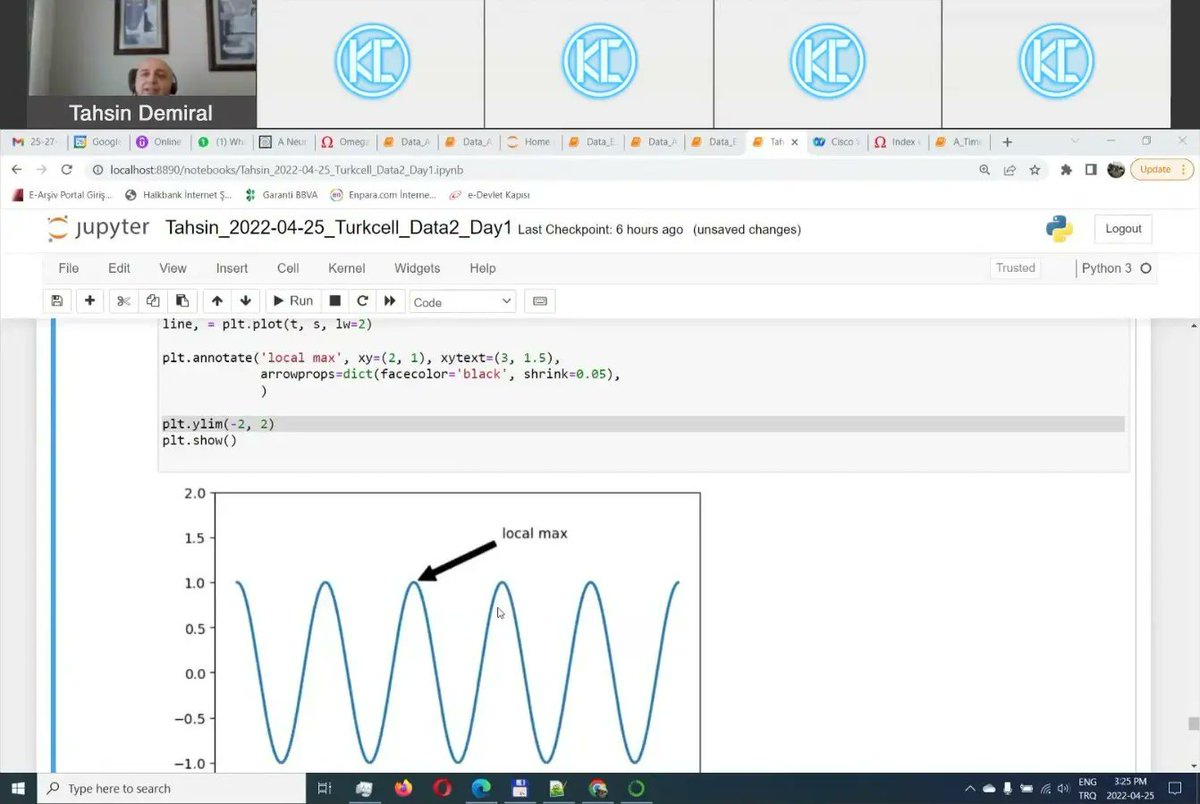Image resolution: width=1200 pixels, height=804 pixels.
Task: Restart the kernel with the circular arrow icon
Action: click(362, 301)
